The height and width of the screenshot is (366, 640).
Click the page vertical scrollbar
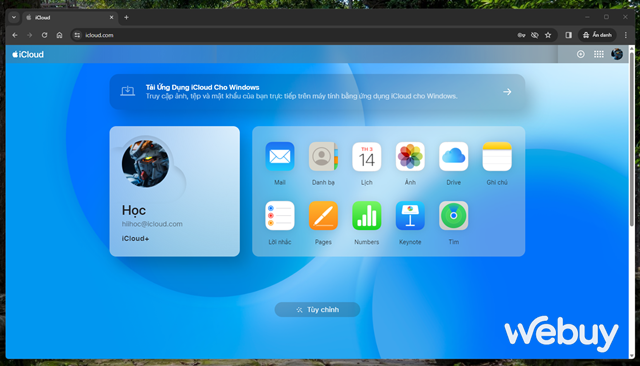(632, 139)
